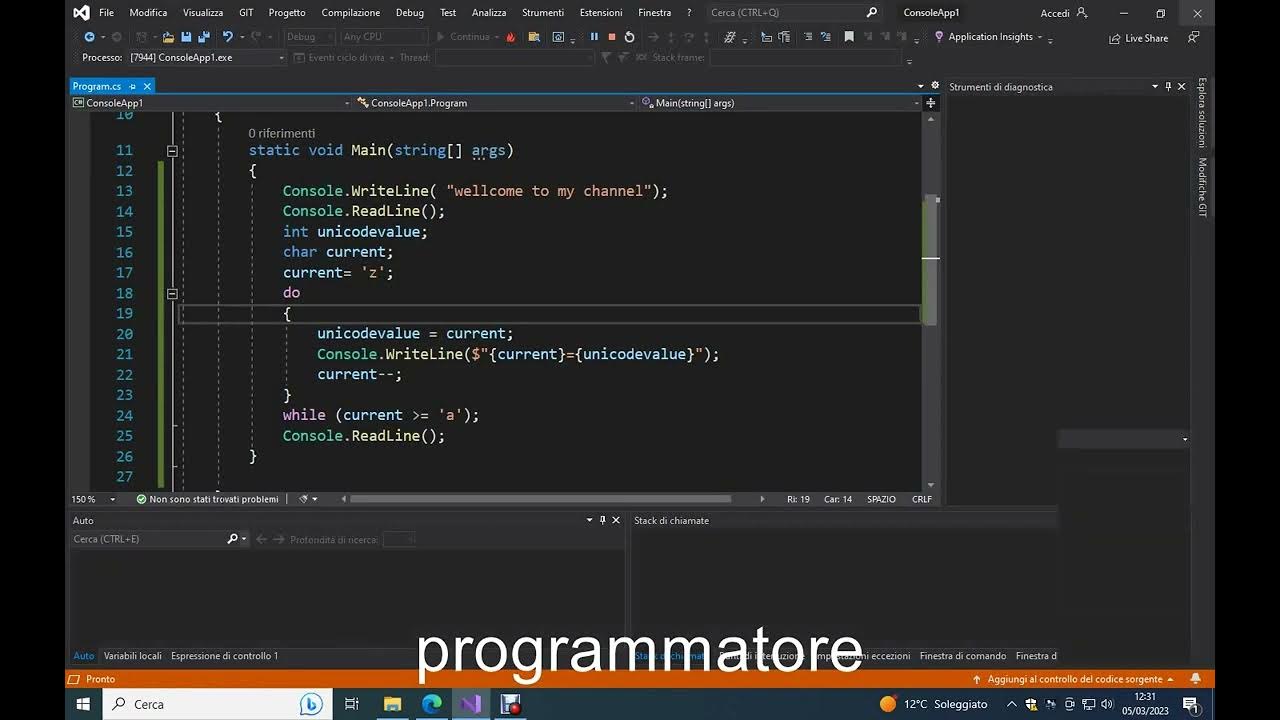Open Strumenti di diagnostica window options arrow
The height and width of the screenshot is (720, 1280).
(x=1155, y=87)
